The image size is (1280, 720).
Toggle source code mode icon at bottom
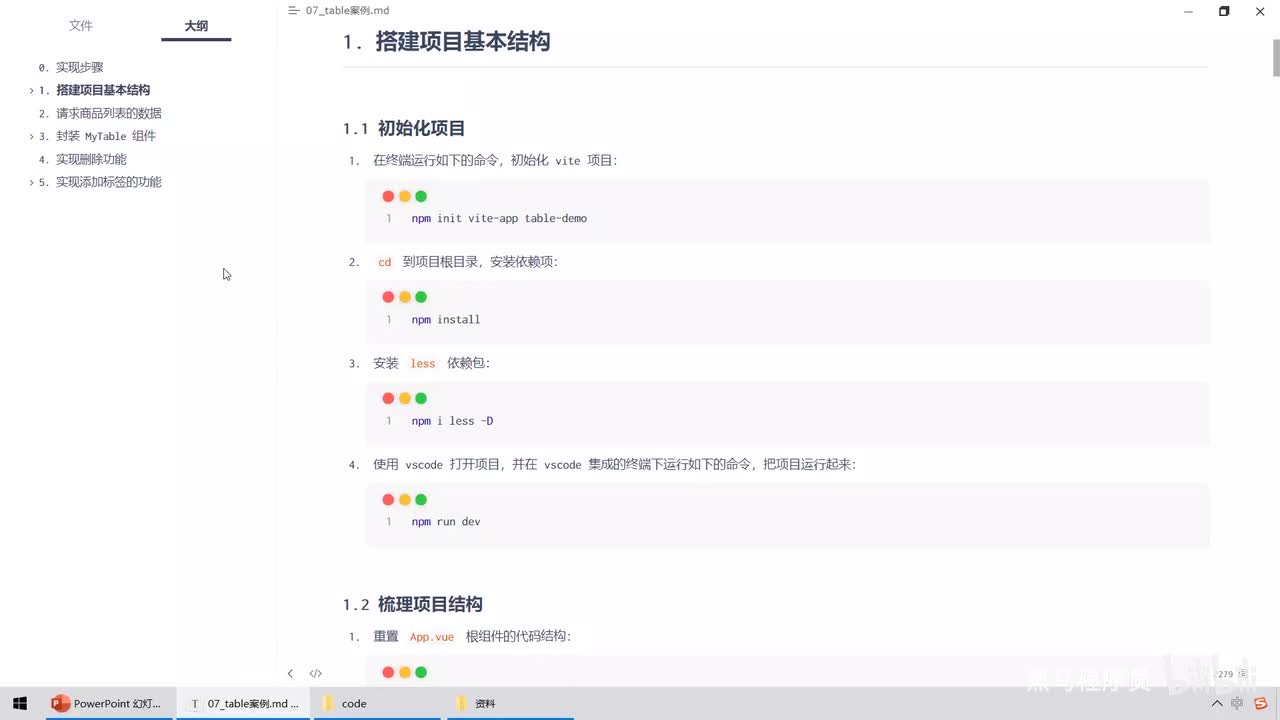tap(315, 674)
